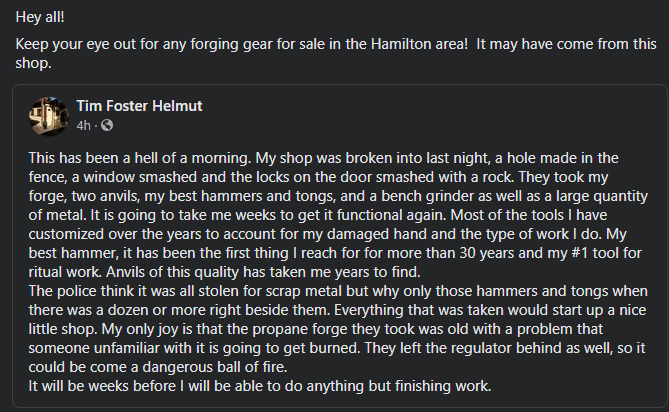Click Tim Foster Helmut's profile picture
This screenshot has height=412, width=669.
tap(49, 114)
